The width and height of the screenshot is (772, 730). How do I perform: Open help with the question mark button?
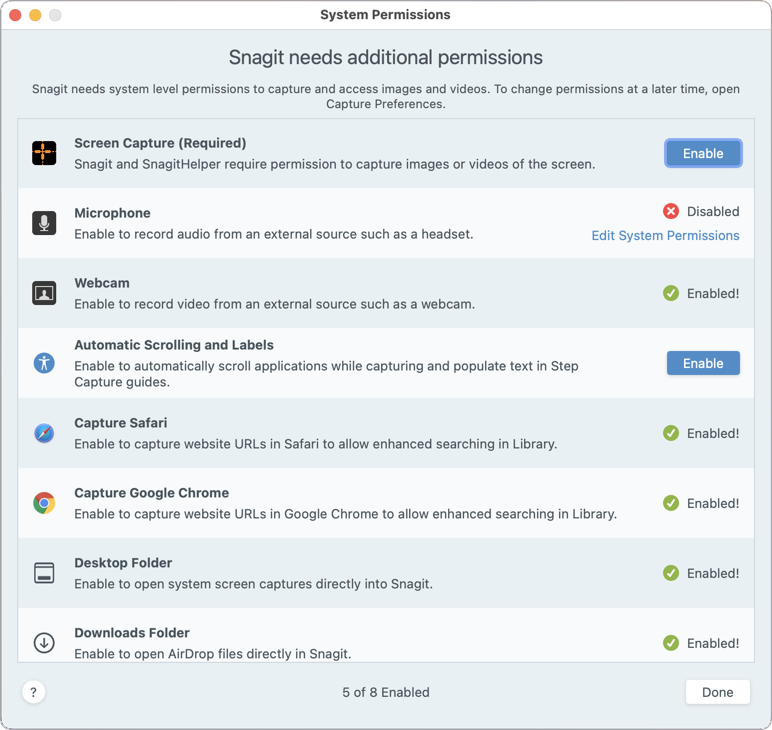[33, 692]
